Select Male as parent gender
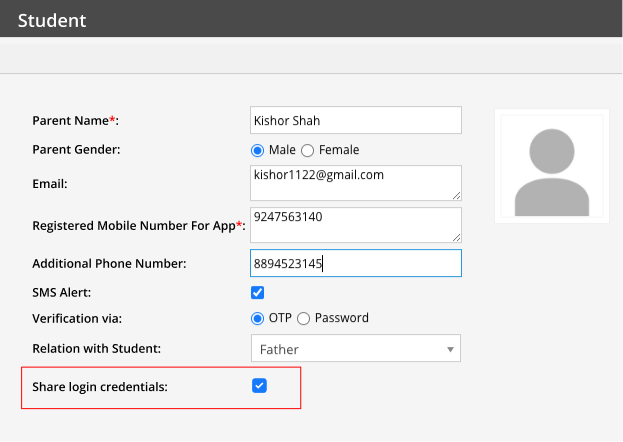The width and height of the screenshot is (623, 442). point(258,150)
